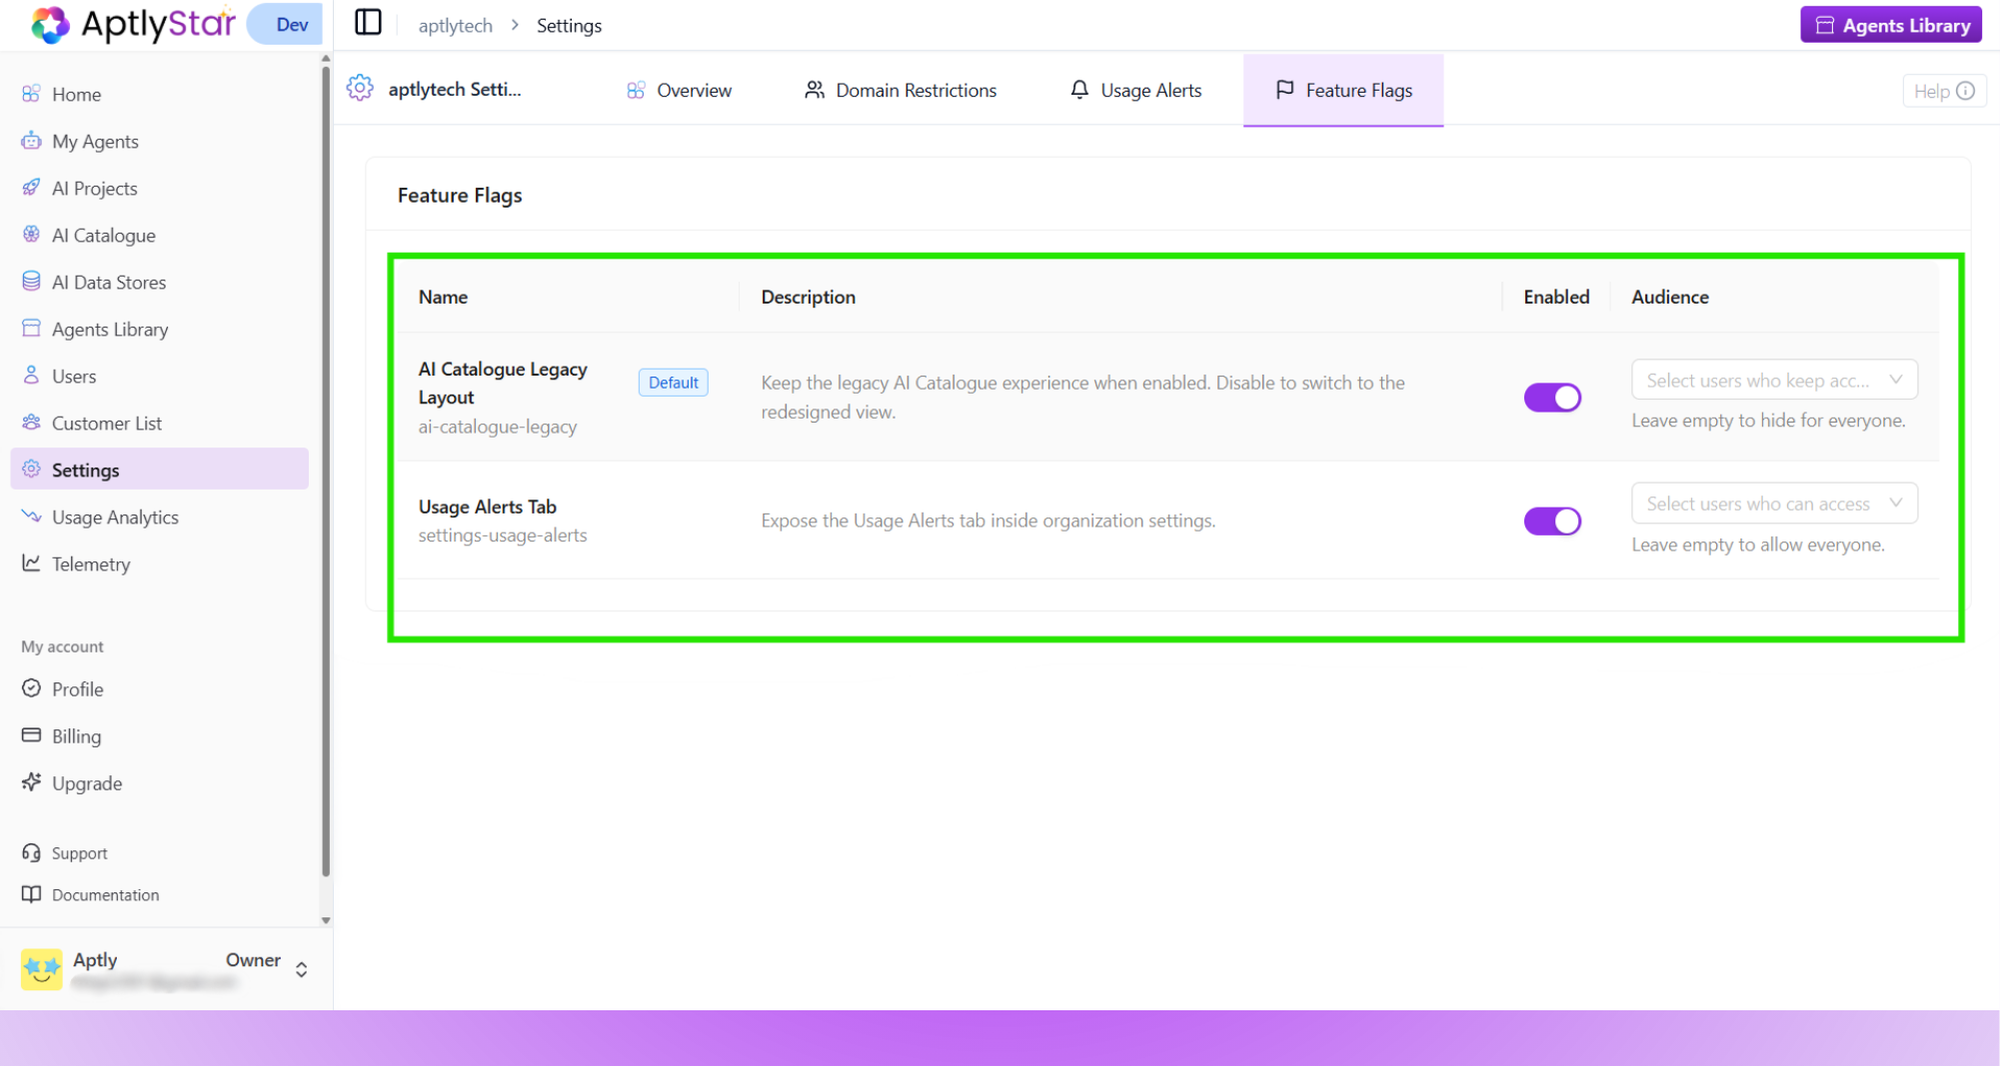
Task: Contact Support via the headset icon
Action: (79, 853)
